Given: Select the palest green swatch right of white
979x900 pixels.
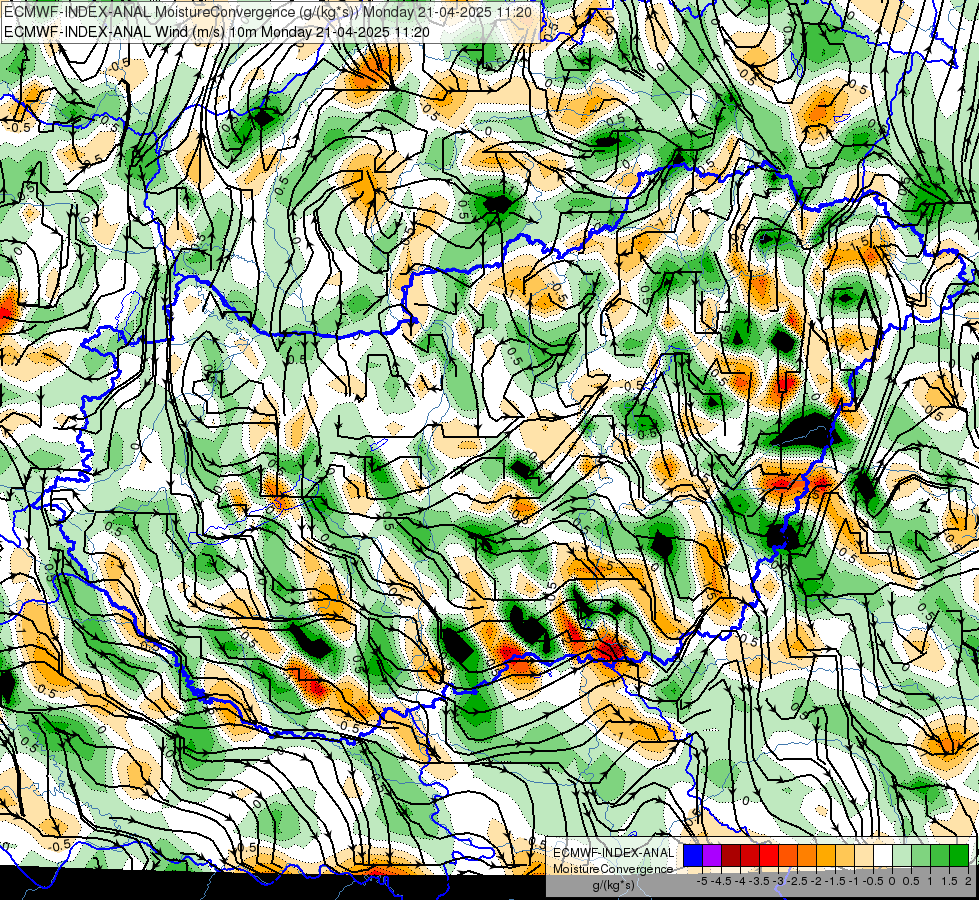Looking at the screenshot, I should pos(902,855).
